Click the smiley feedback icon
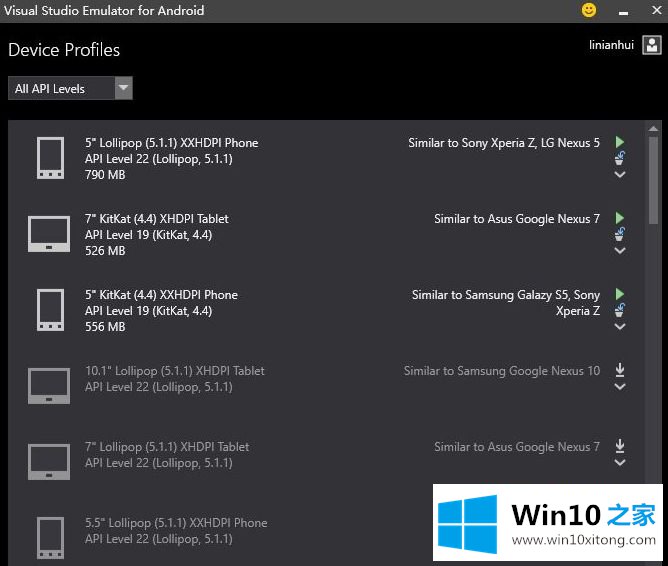The height and width of the screenshot is (566, 668). click(589, 10)
